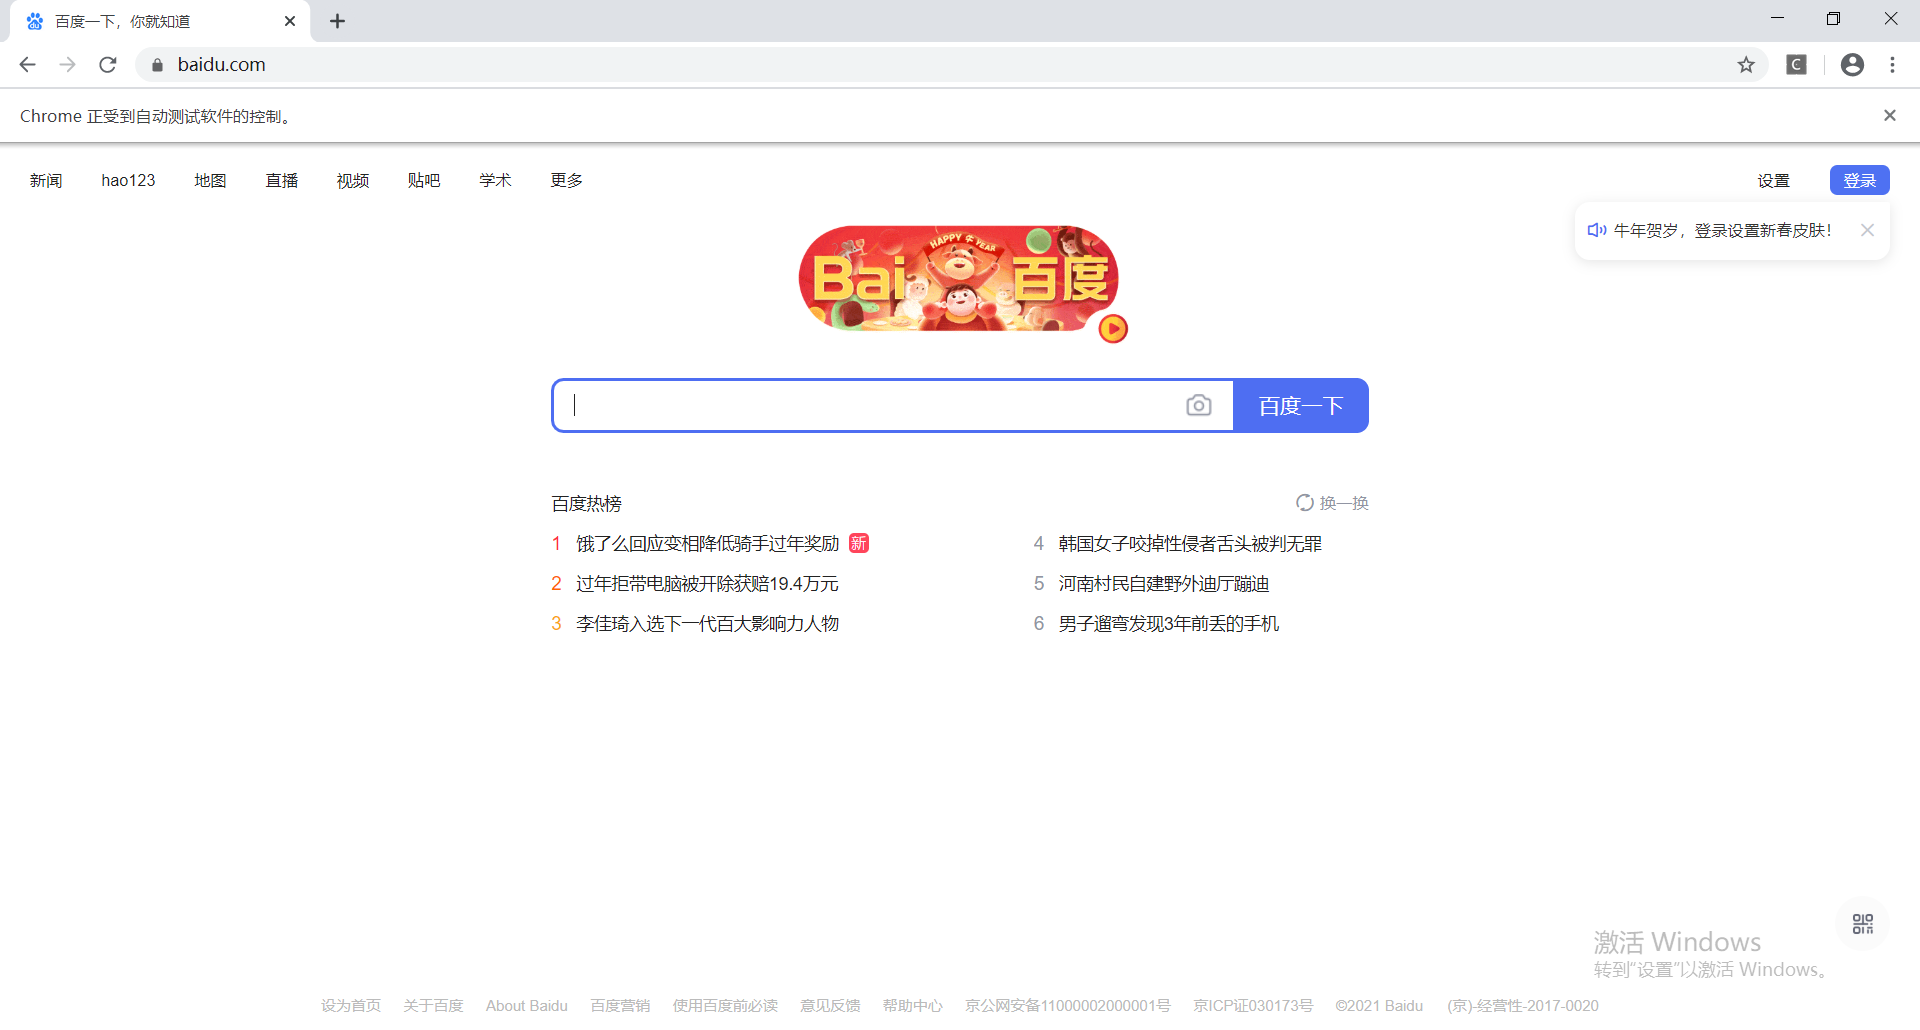Click the Baidu New Year logo
The image size is (1920, 1030).
click(957, 278)
